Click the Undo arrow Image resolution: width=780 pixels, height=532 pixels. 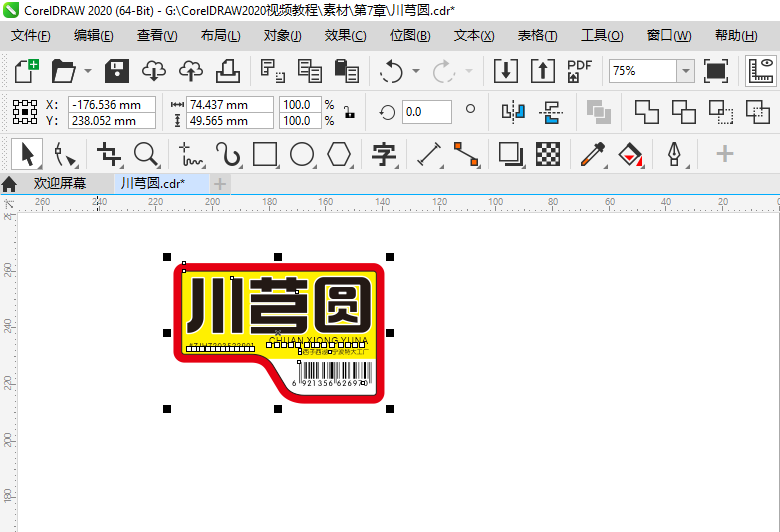coord(391,71)
